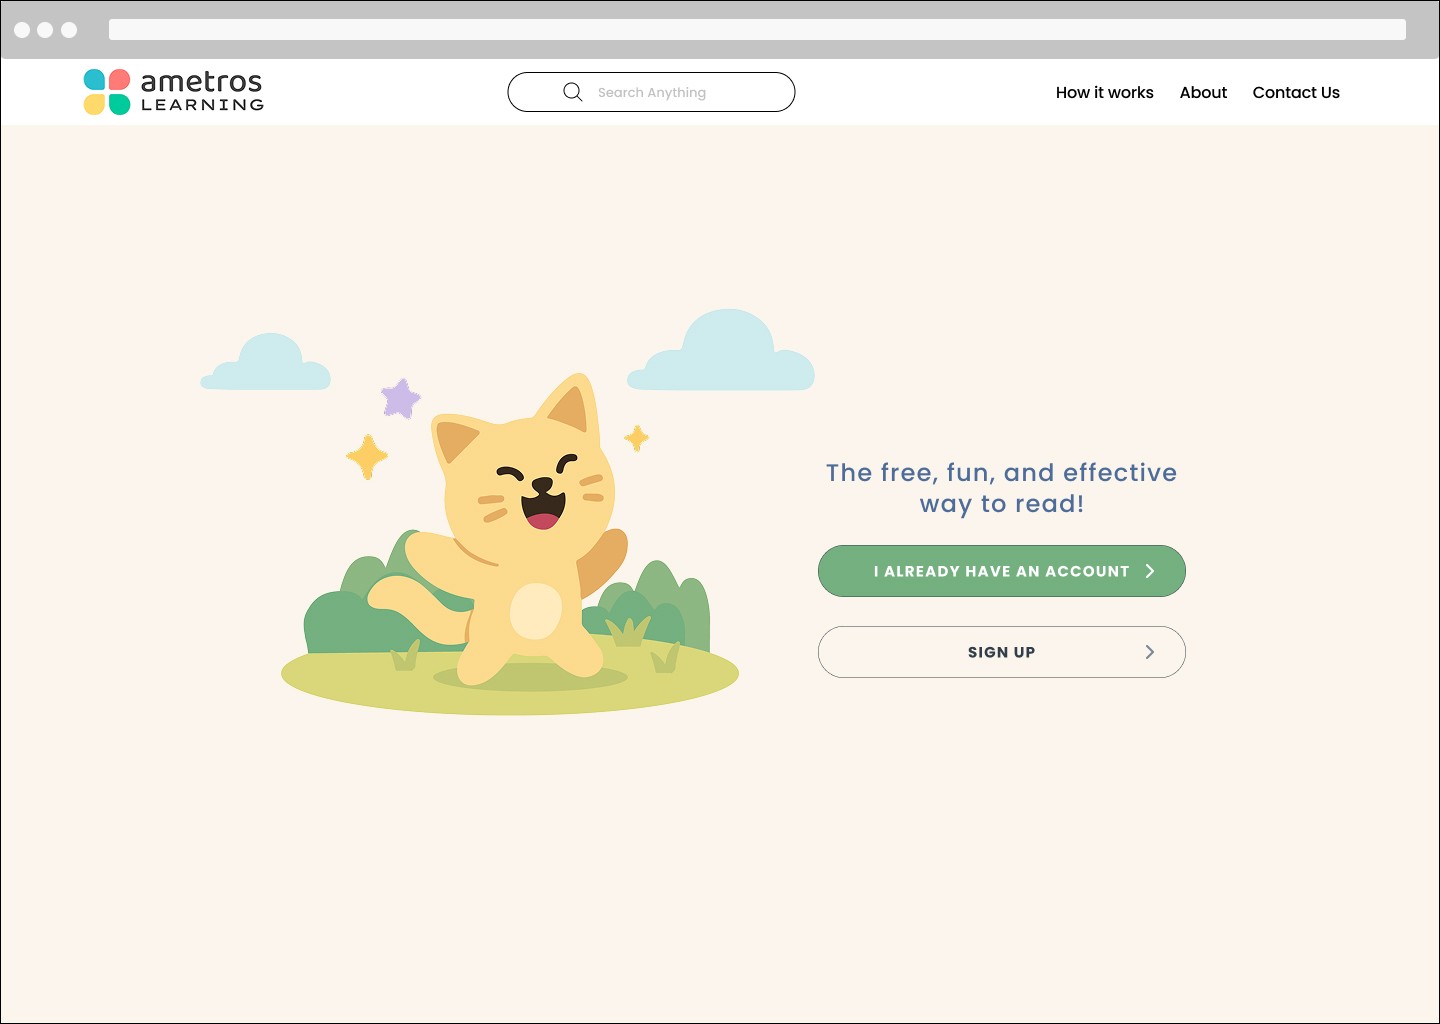Focus the Search Anything input field
Image resolution: width=1440 pixels, height=1024 pixels.
pos(651,92)
